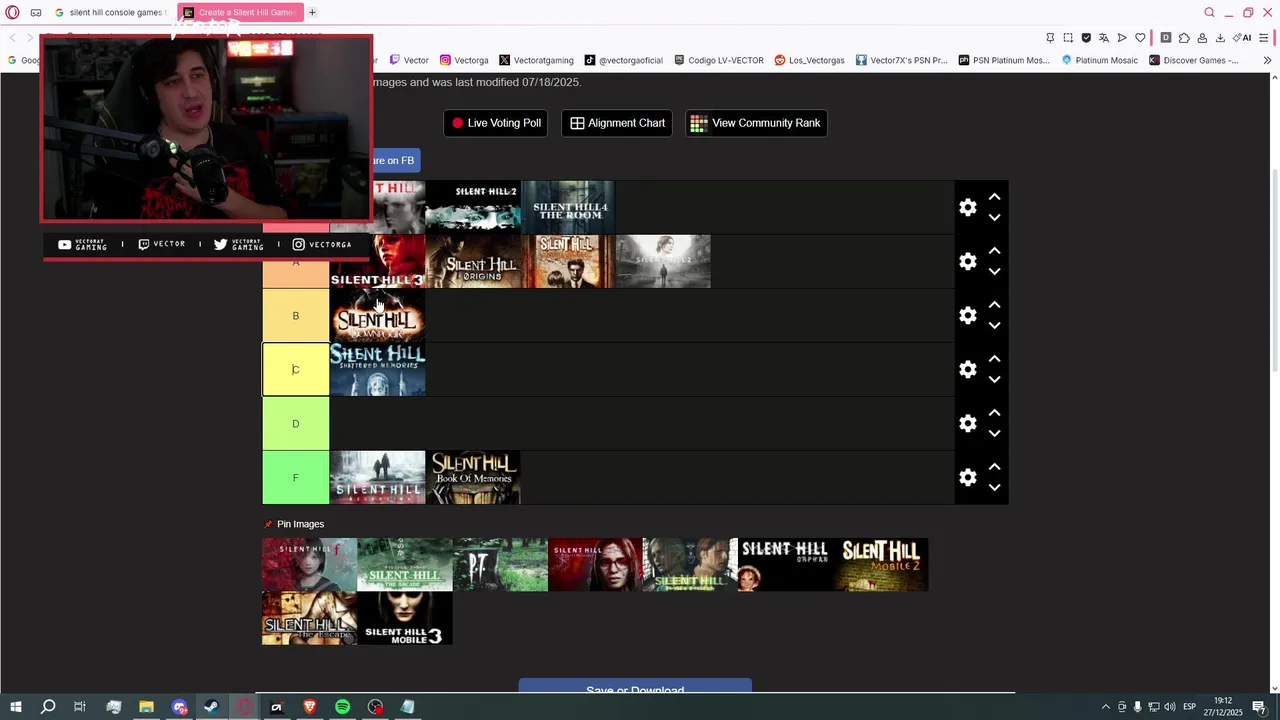Select the B tier color label

coord(295,316)
